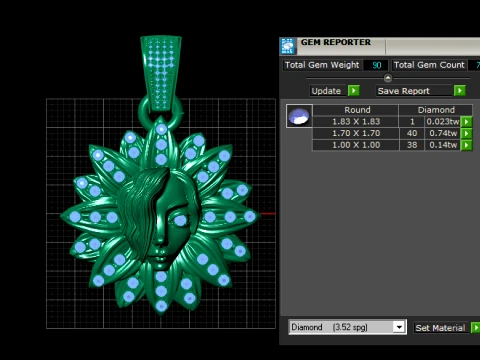Click the Save Report button
This screenshot has height=360, width=480.
[x=415, y=91]
